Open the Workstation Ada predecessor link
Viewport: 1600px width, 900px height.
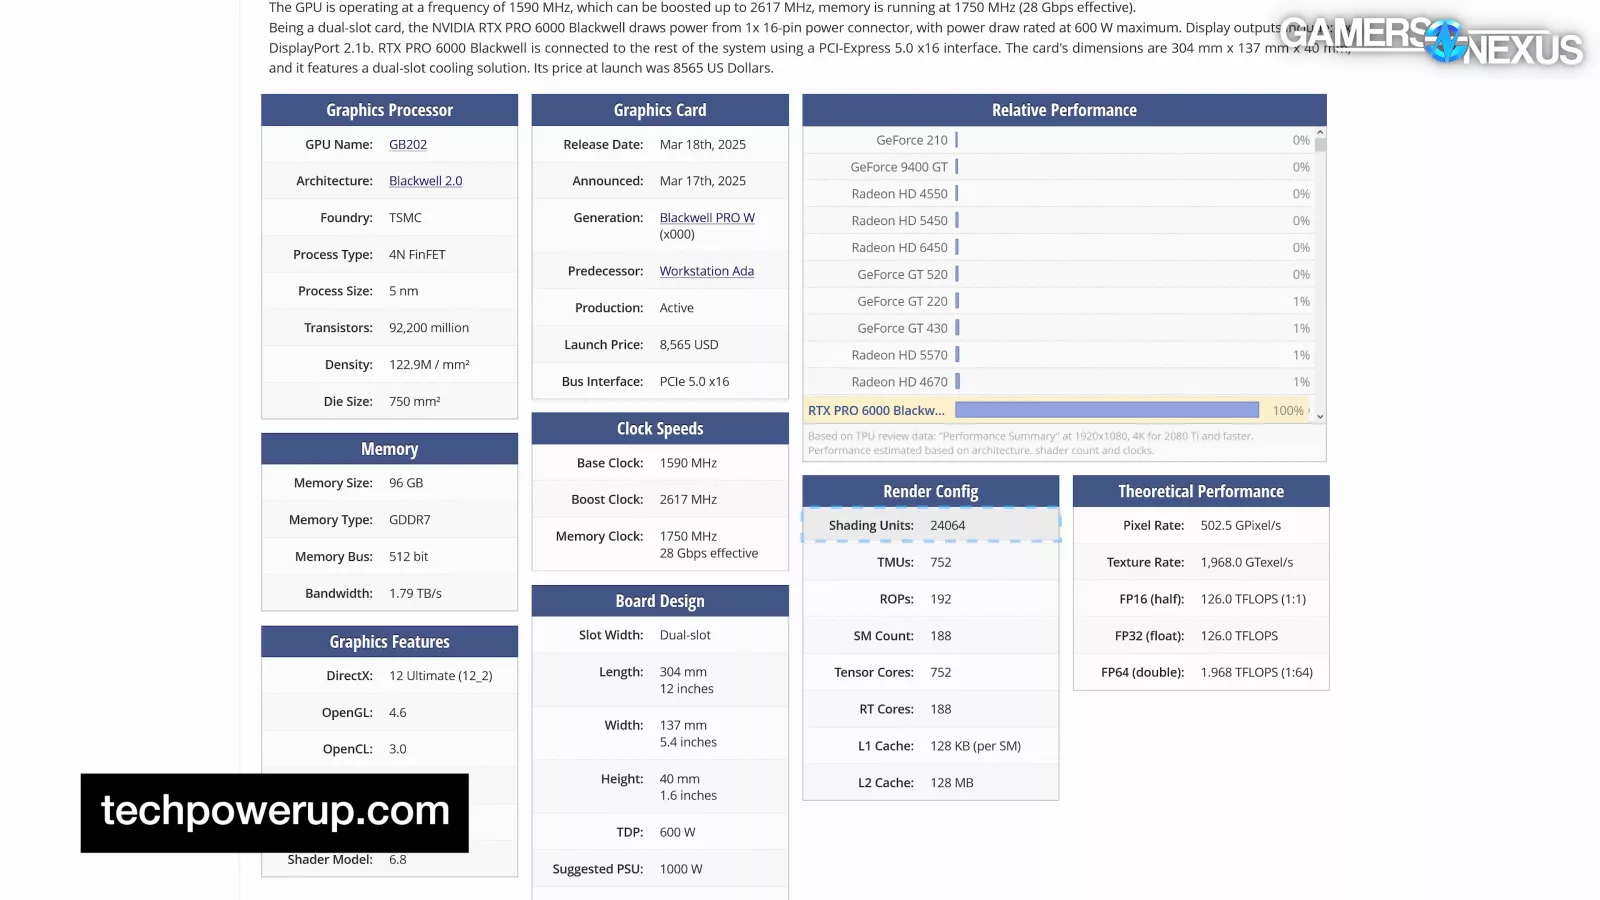click(706, 271)
